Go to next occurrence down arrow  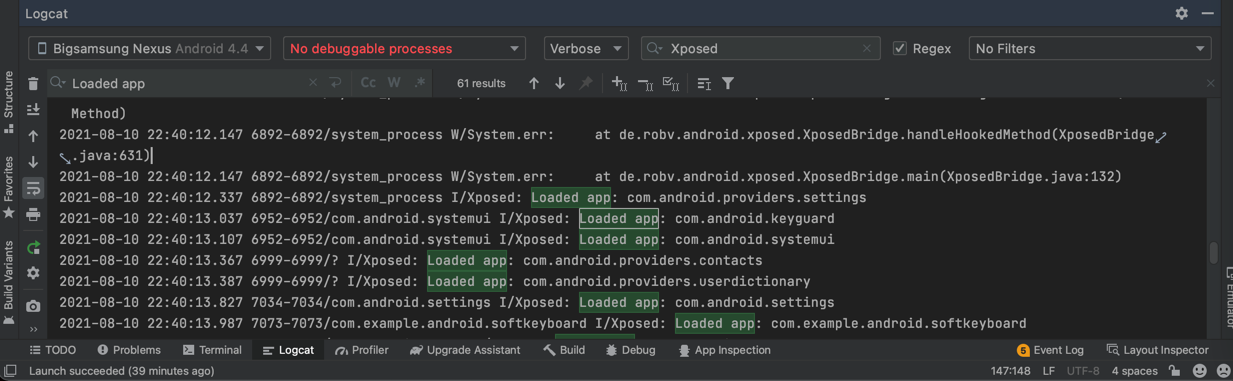tap(560, 83)
